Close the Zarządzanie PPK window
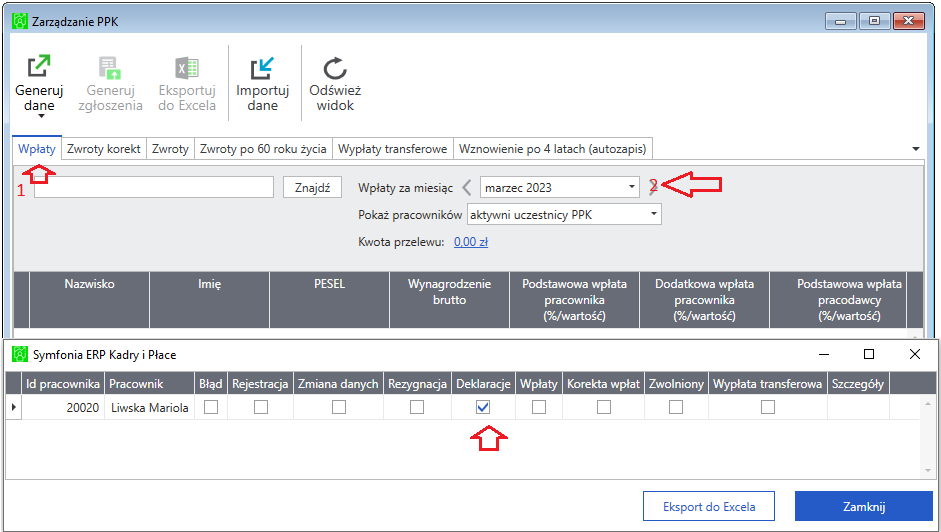 pos(909,22)
